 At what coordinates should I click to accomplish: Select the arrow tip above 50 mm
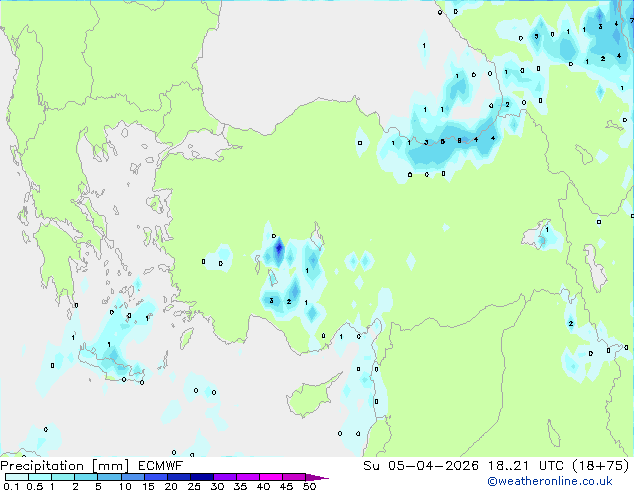point(317,477)
